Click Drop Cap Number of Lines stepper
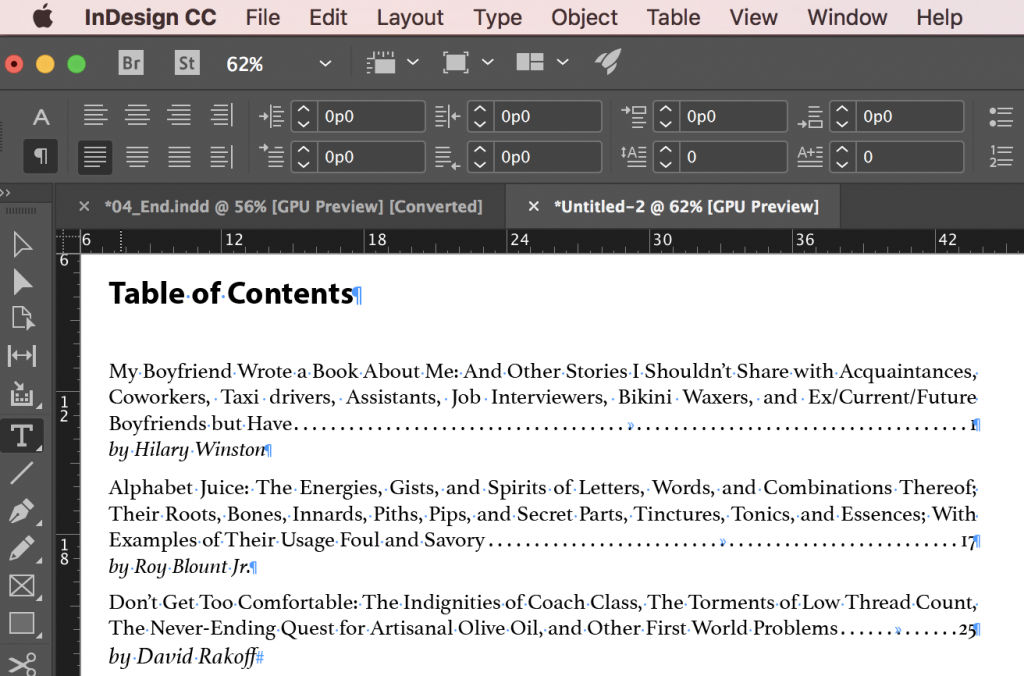The height and width of the screenshot is (676, 1024). [665, 157]
